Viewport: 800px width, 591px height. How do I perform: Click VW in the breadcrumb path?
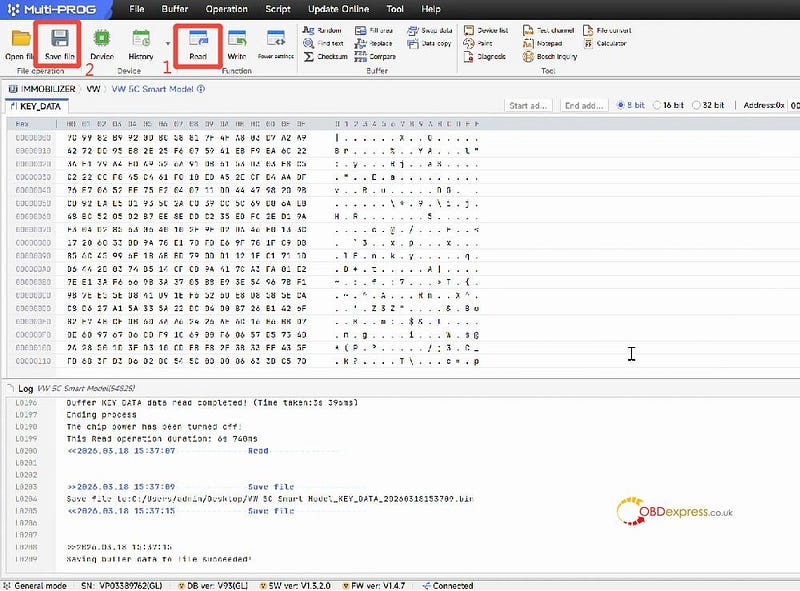93,89
